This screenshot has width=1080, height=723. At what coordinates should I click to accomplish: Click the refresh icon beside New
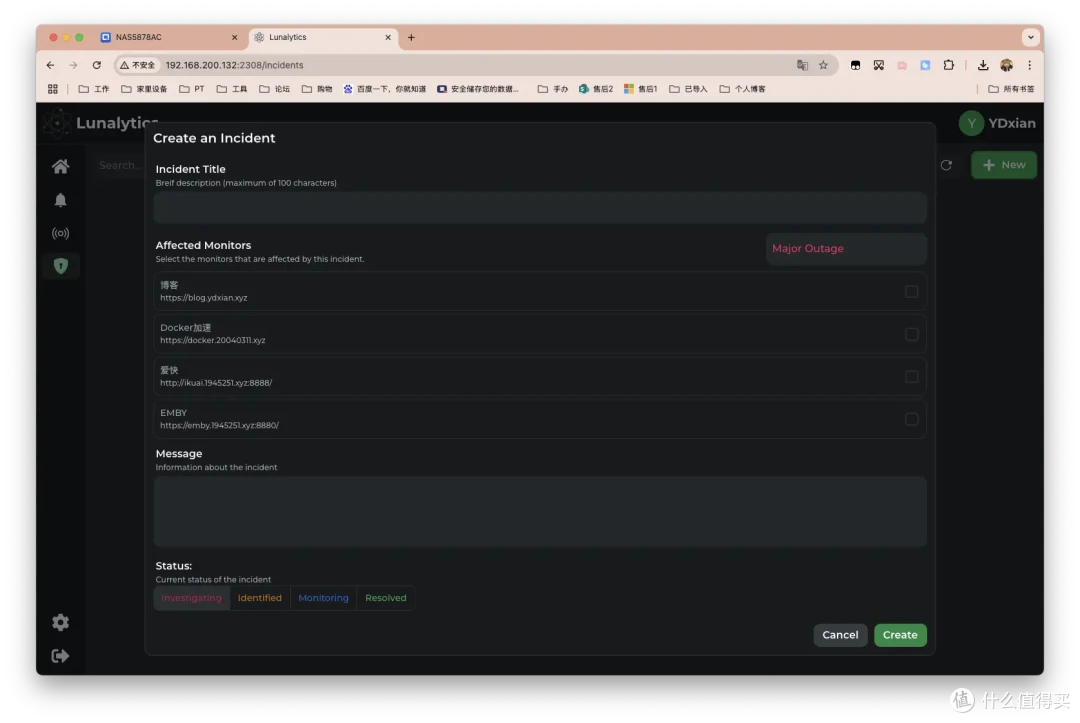(x=946, y=165)
